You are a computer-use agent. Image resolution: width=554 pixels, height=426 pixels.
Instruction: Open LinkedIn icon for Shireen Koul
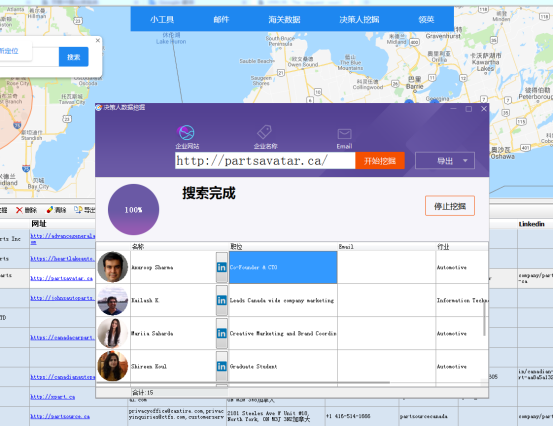(222, 366)
